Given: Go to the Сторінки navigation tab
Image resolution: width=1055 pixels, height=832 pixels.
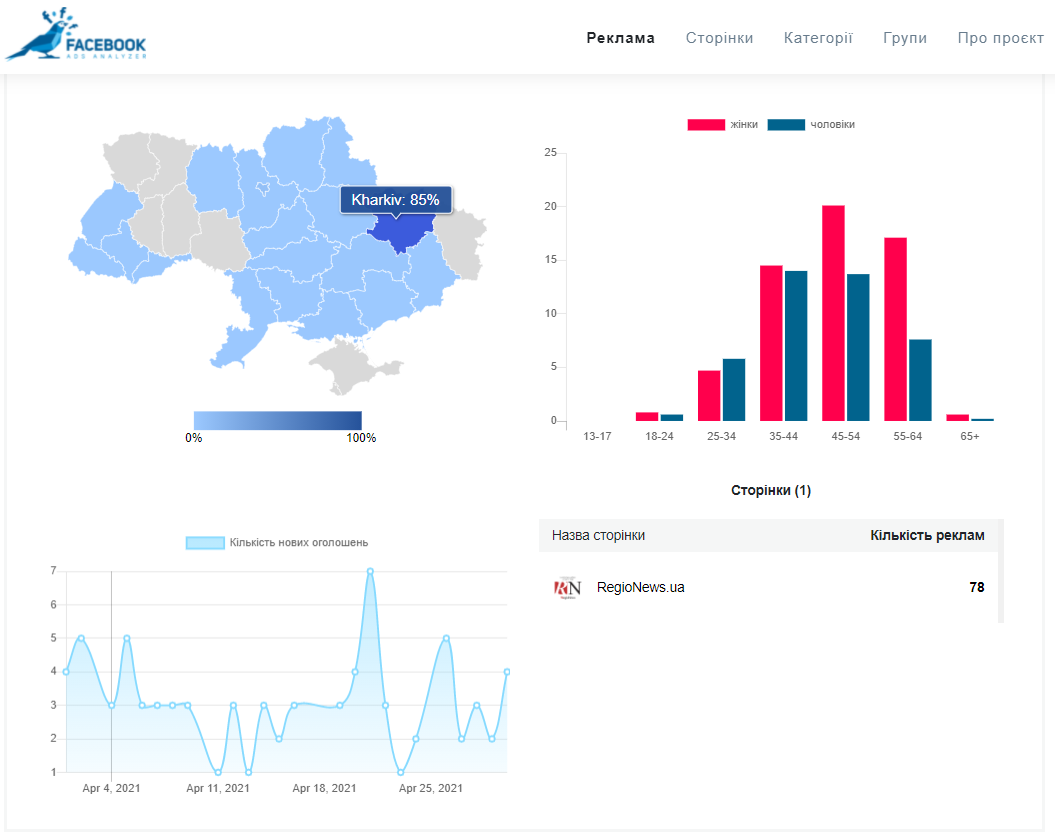Looking at the screenshot, I should [719, 38].
